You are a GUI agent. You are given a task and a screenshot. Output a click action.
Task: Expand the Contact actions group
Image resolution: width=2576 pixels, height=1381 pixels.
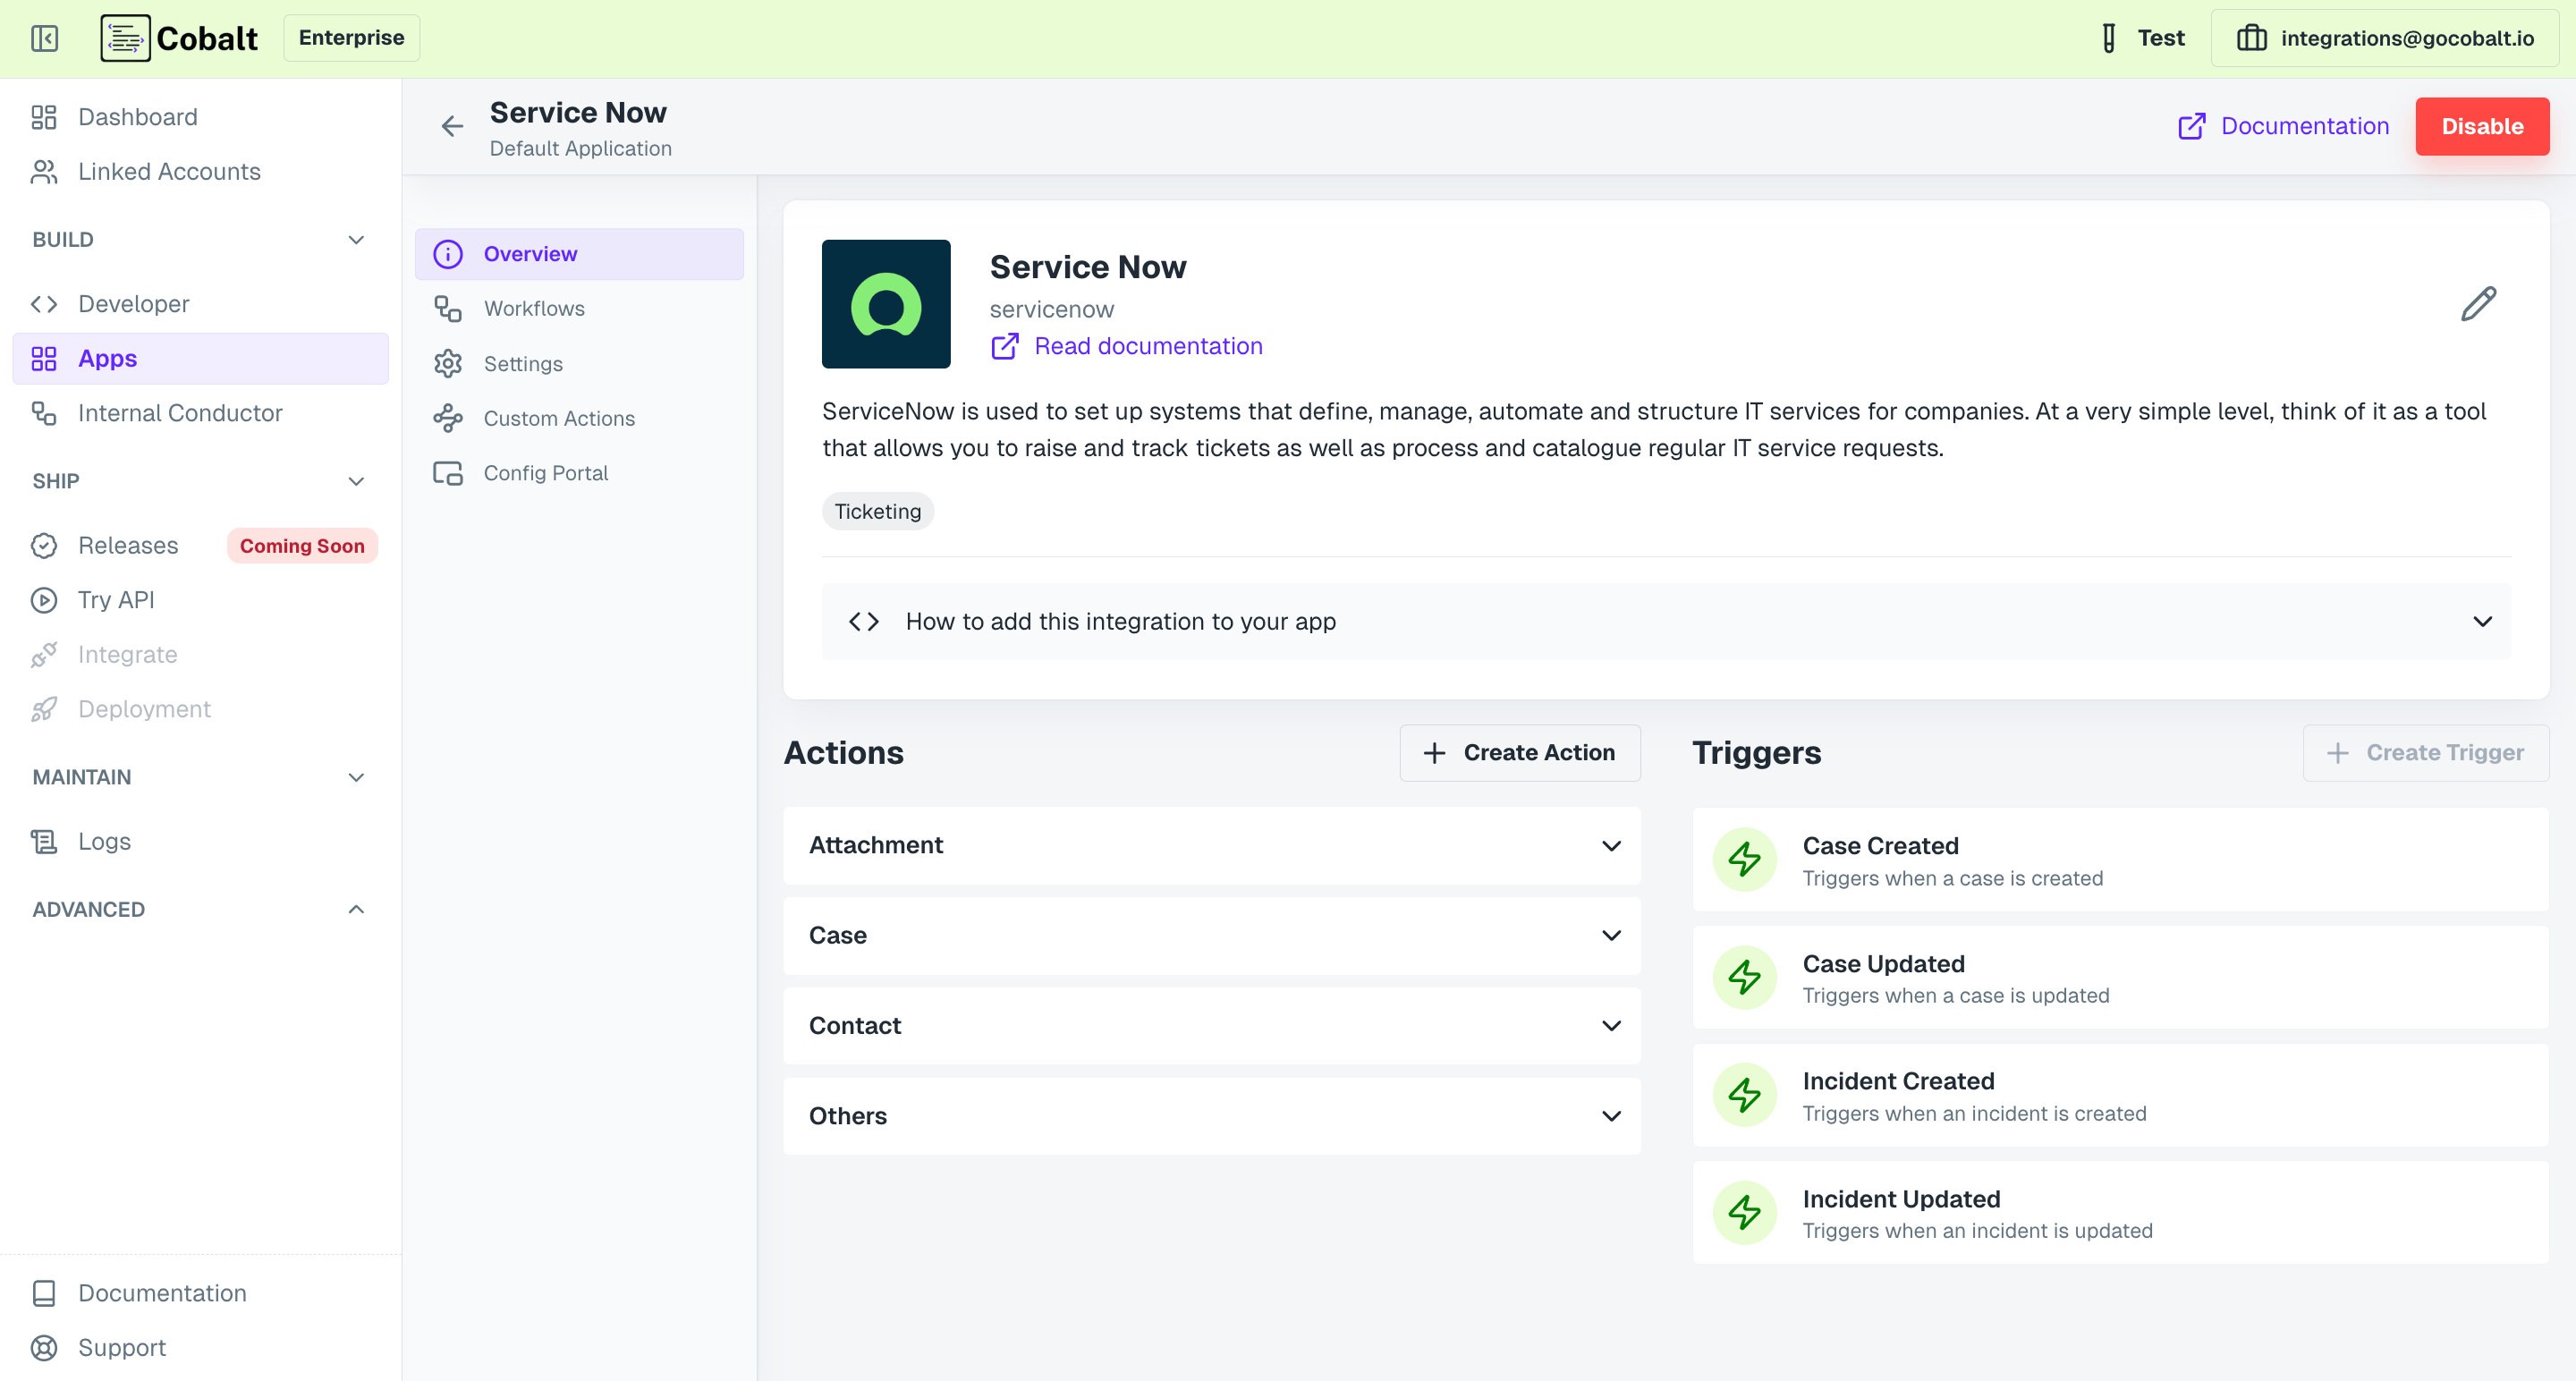click(1212, 1026)
